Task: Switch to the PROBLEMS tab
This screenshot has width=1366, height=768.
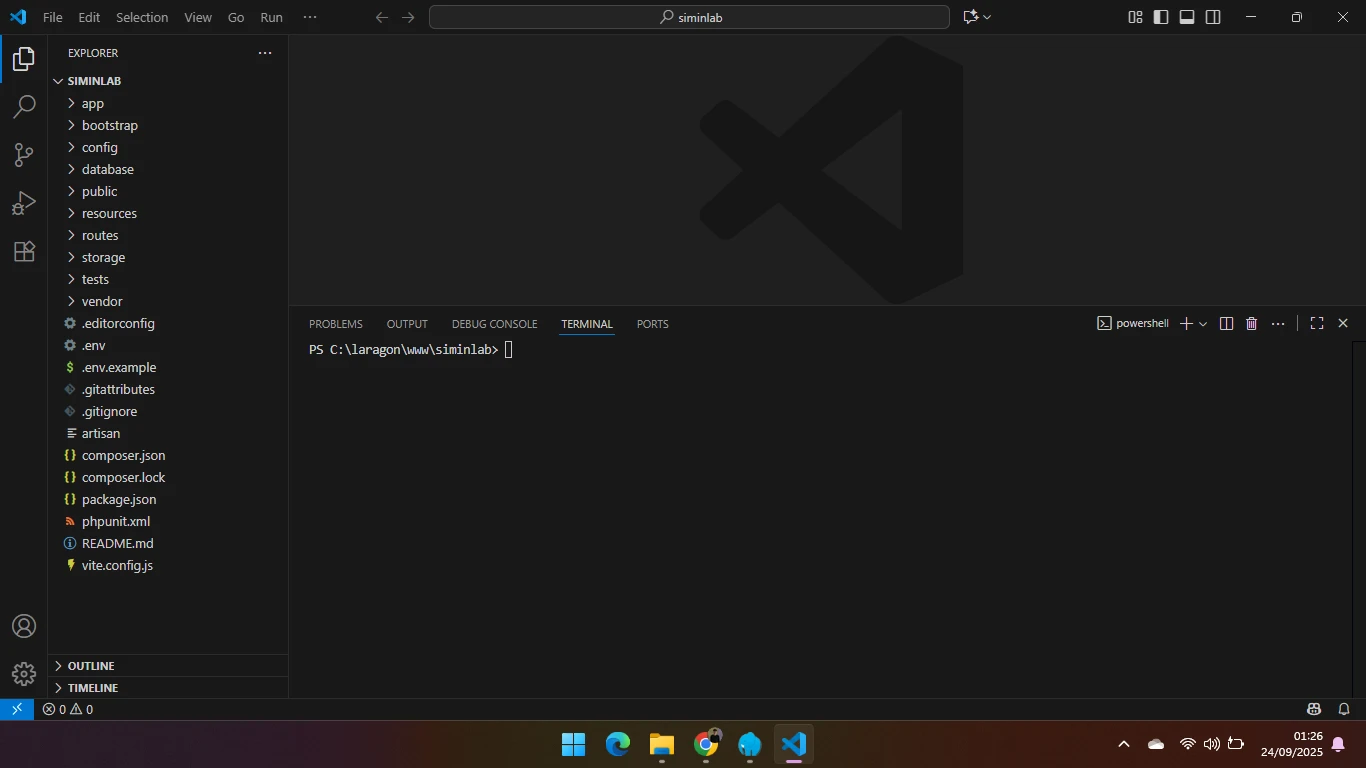Action: [335, 324]
